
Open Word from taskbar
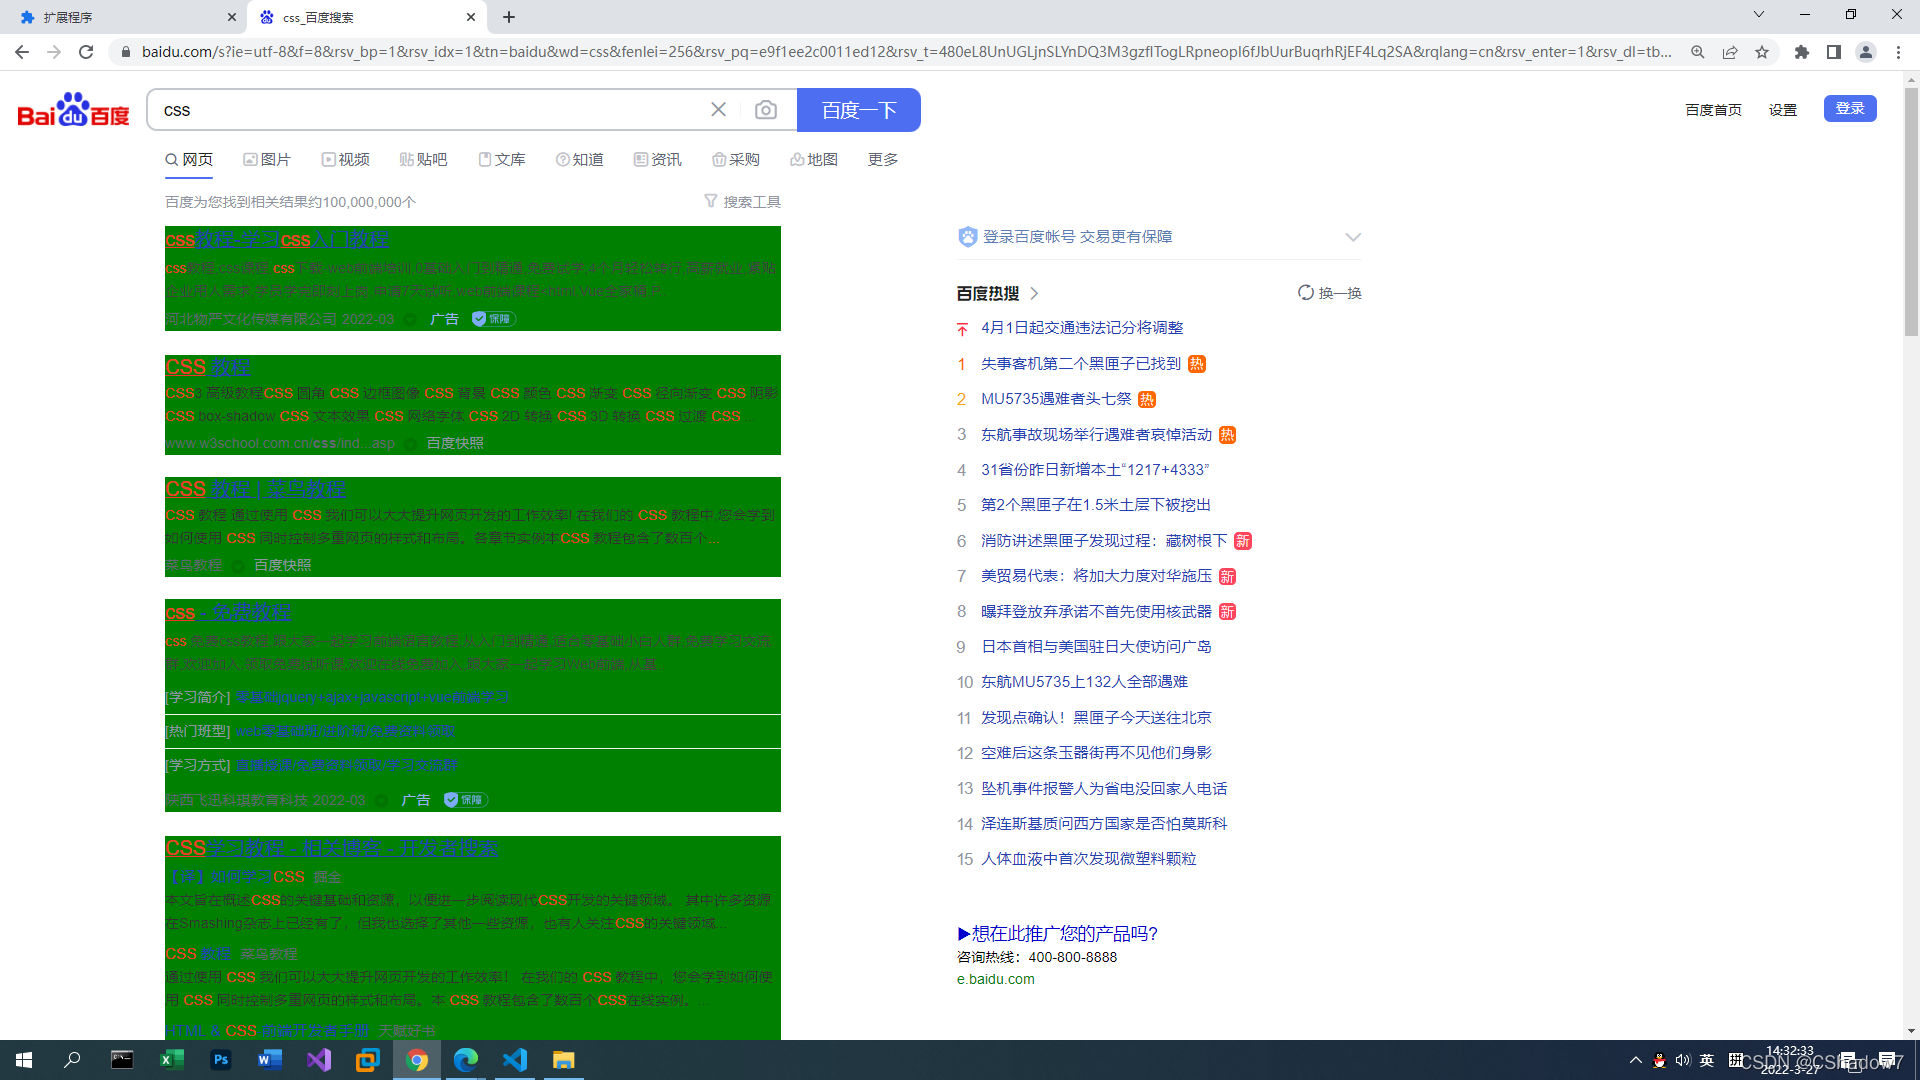pos(270,1060)
